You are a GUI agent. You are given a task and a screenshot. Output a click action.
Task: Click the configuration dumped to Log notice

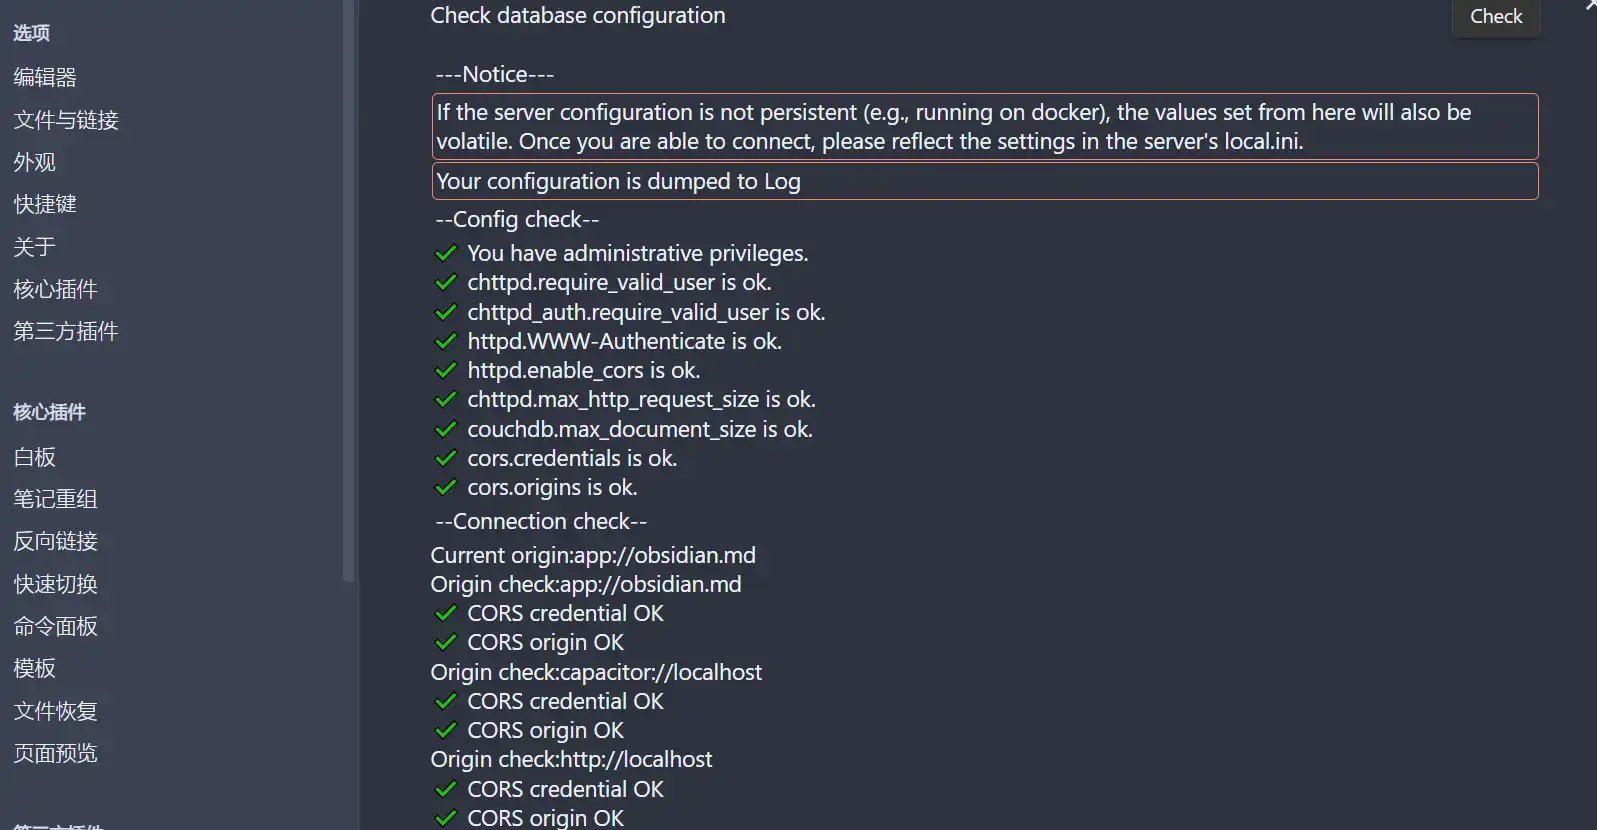click(x=985, y=181)
